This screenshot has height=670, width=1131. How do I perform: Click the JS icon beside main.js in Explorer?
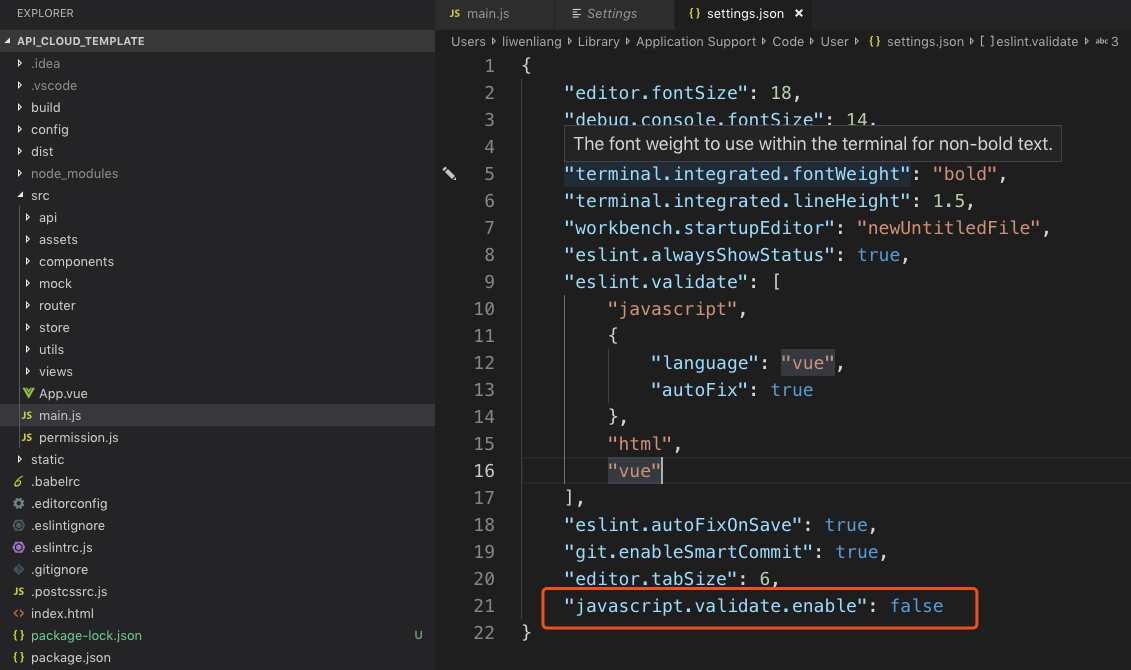(x=27, y=415)
